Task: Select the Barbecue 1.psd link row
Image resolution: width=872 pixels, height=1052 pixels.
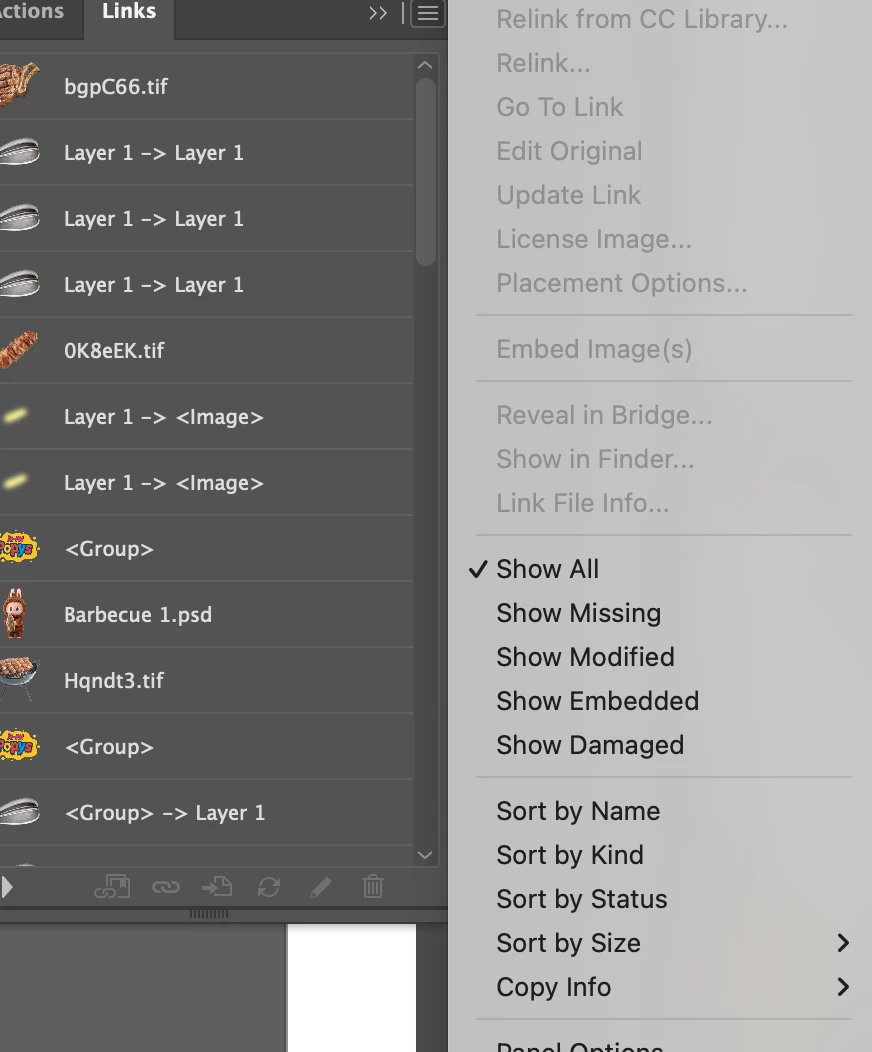Action: pos(206,615)
